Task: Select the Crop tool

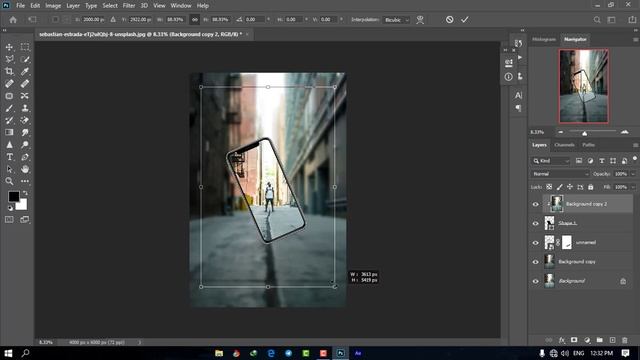Action: coord(9,71)
